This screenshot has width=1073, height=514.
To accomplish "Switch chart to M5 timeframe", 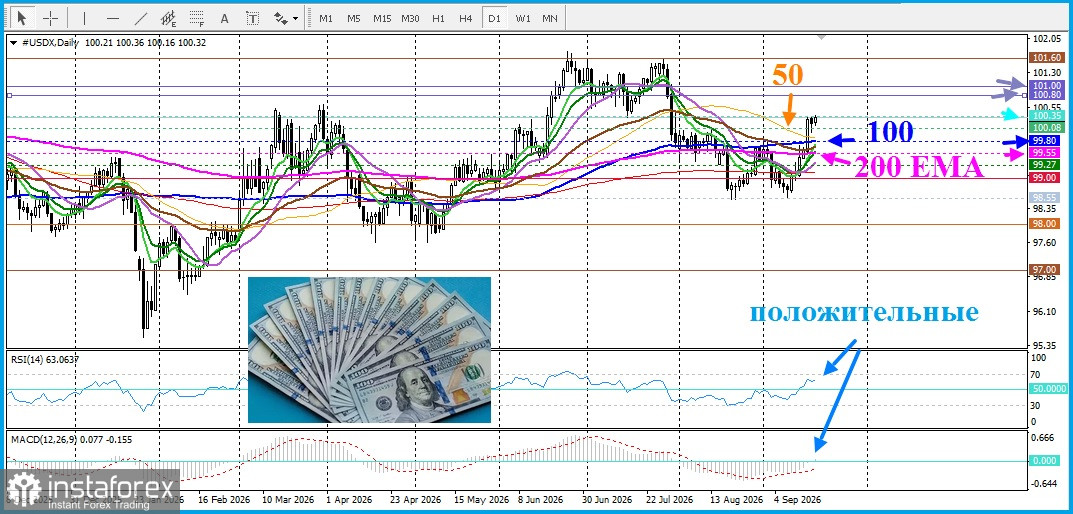I will (354, 18).
